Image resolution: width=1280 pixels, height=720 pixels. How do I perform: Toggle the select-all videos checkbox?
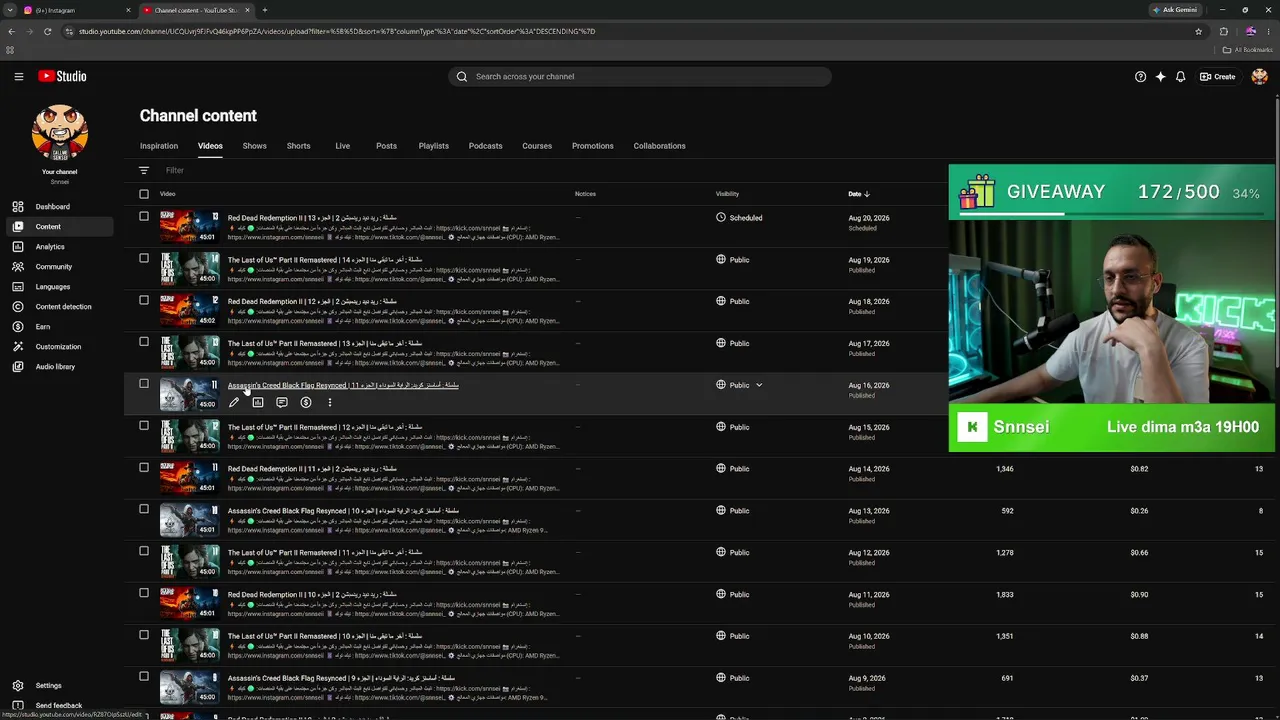click(144, 194)
